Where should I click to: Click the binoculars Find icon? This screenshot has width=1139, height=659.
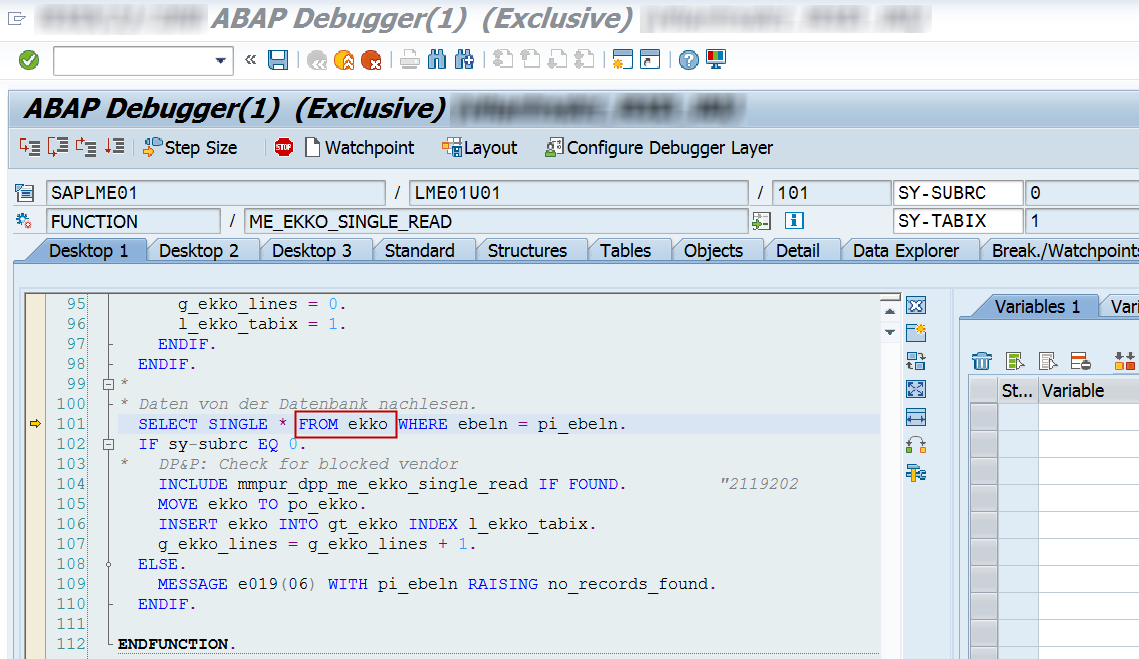[437, 60]
